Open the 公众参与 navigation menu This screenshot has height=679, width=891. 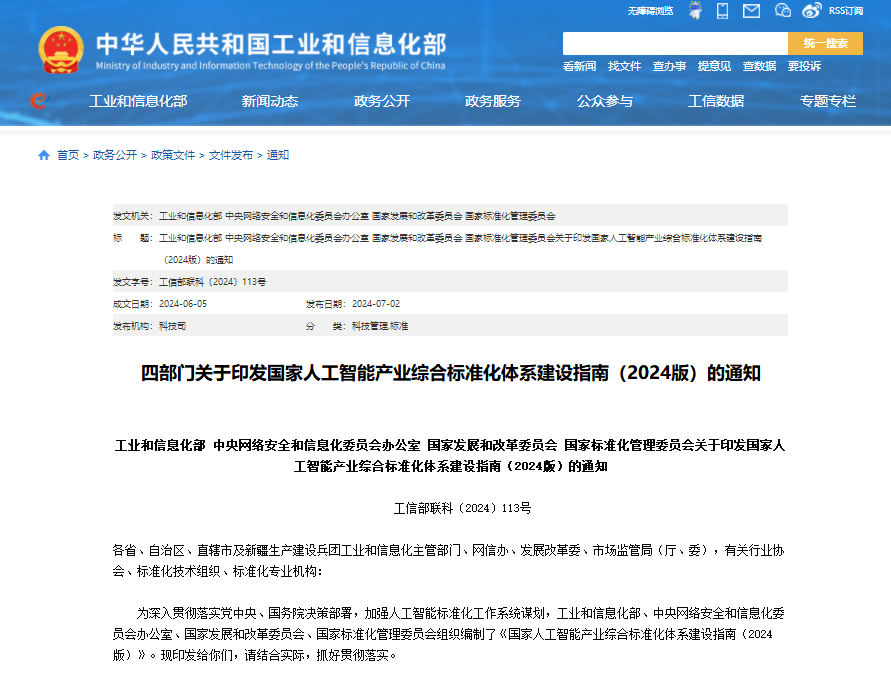point(605,101)
